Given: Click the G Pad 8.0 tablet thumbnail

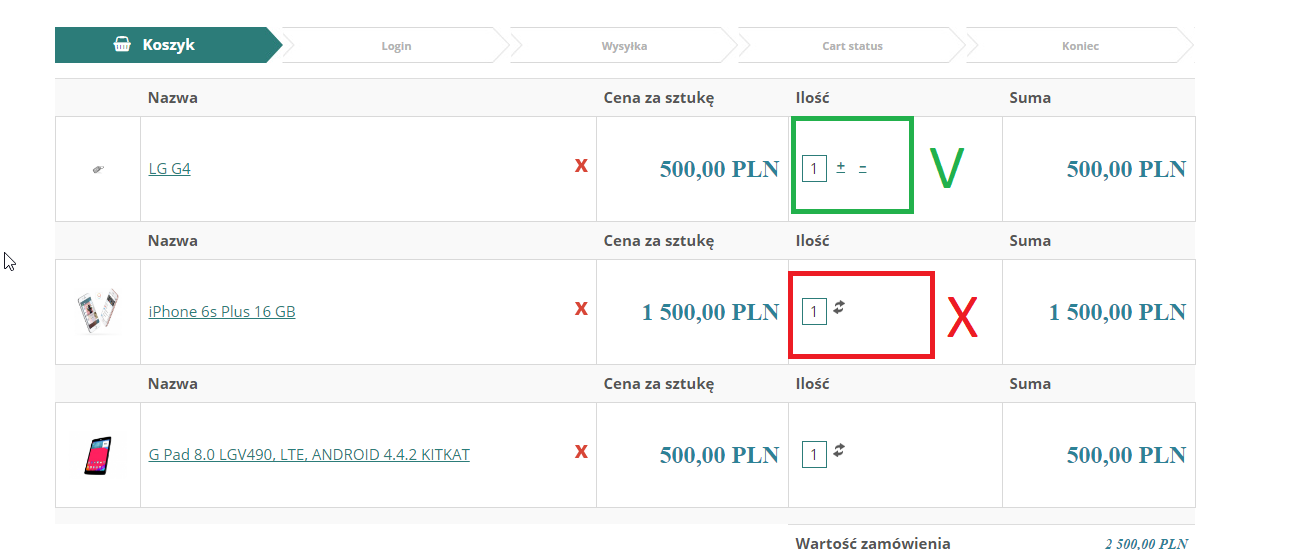Looking at the screenshot, I should (x=98, y=455).
